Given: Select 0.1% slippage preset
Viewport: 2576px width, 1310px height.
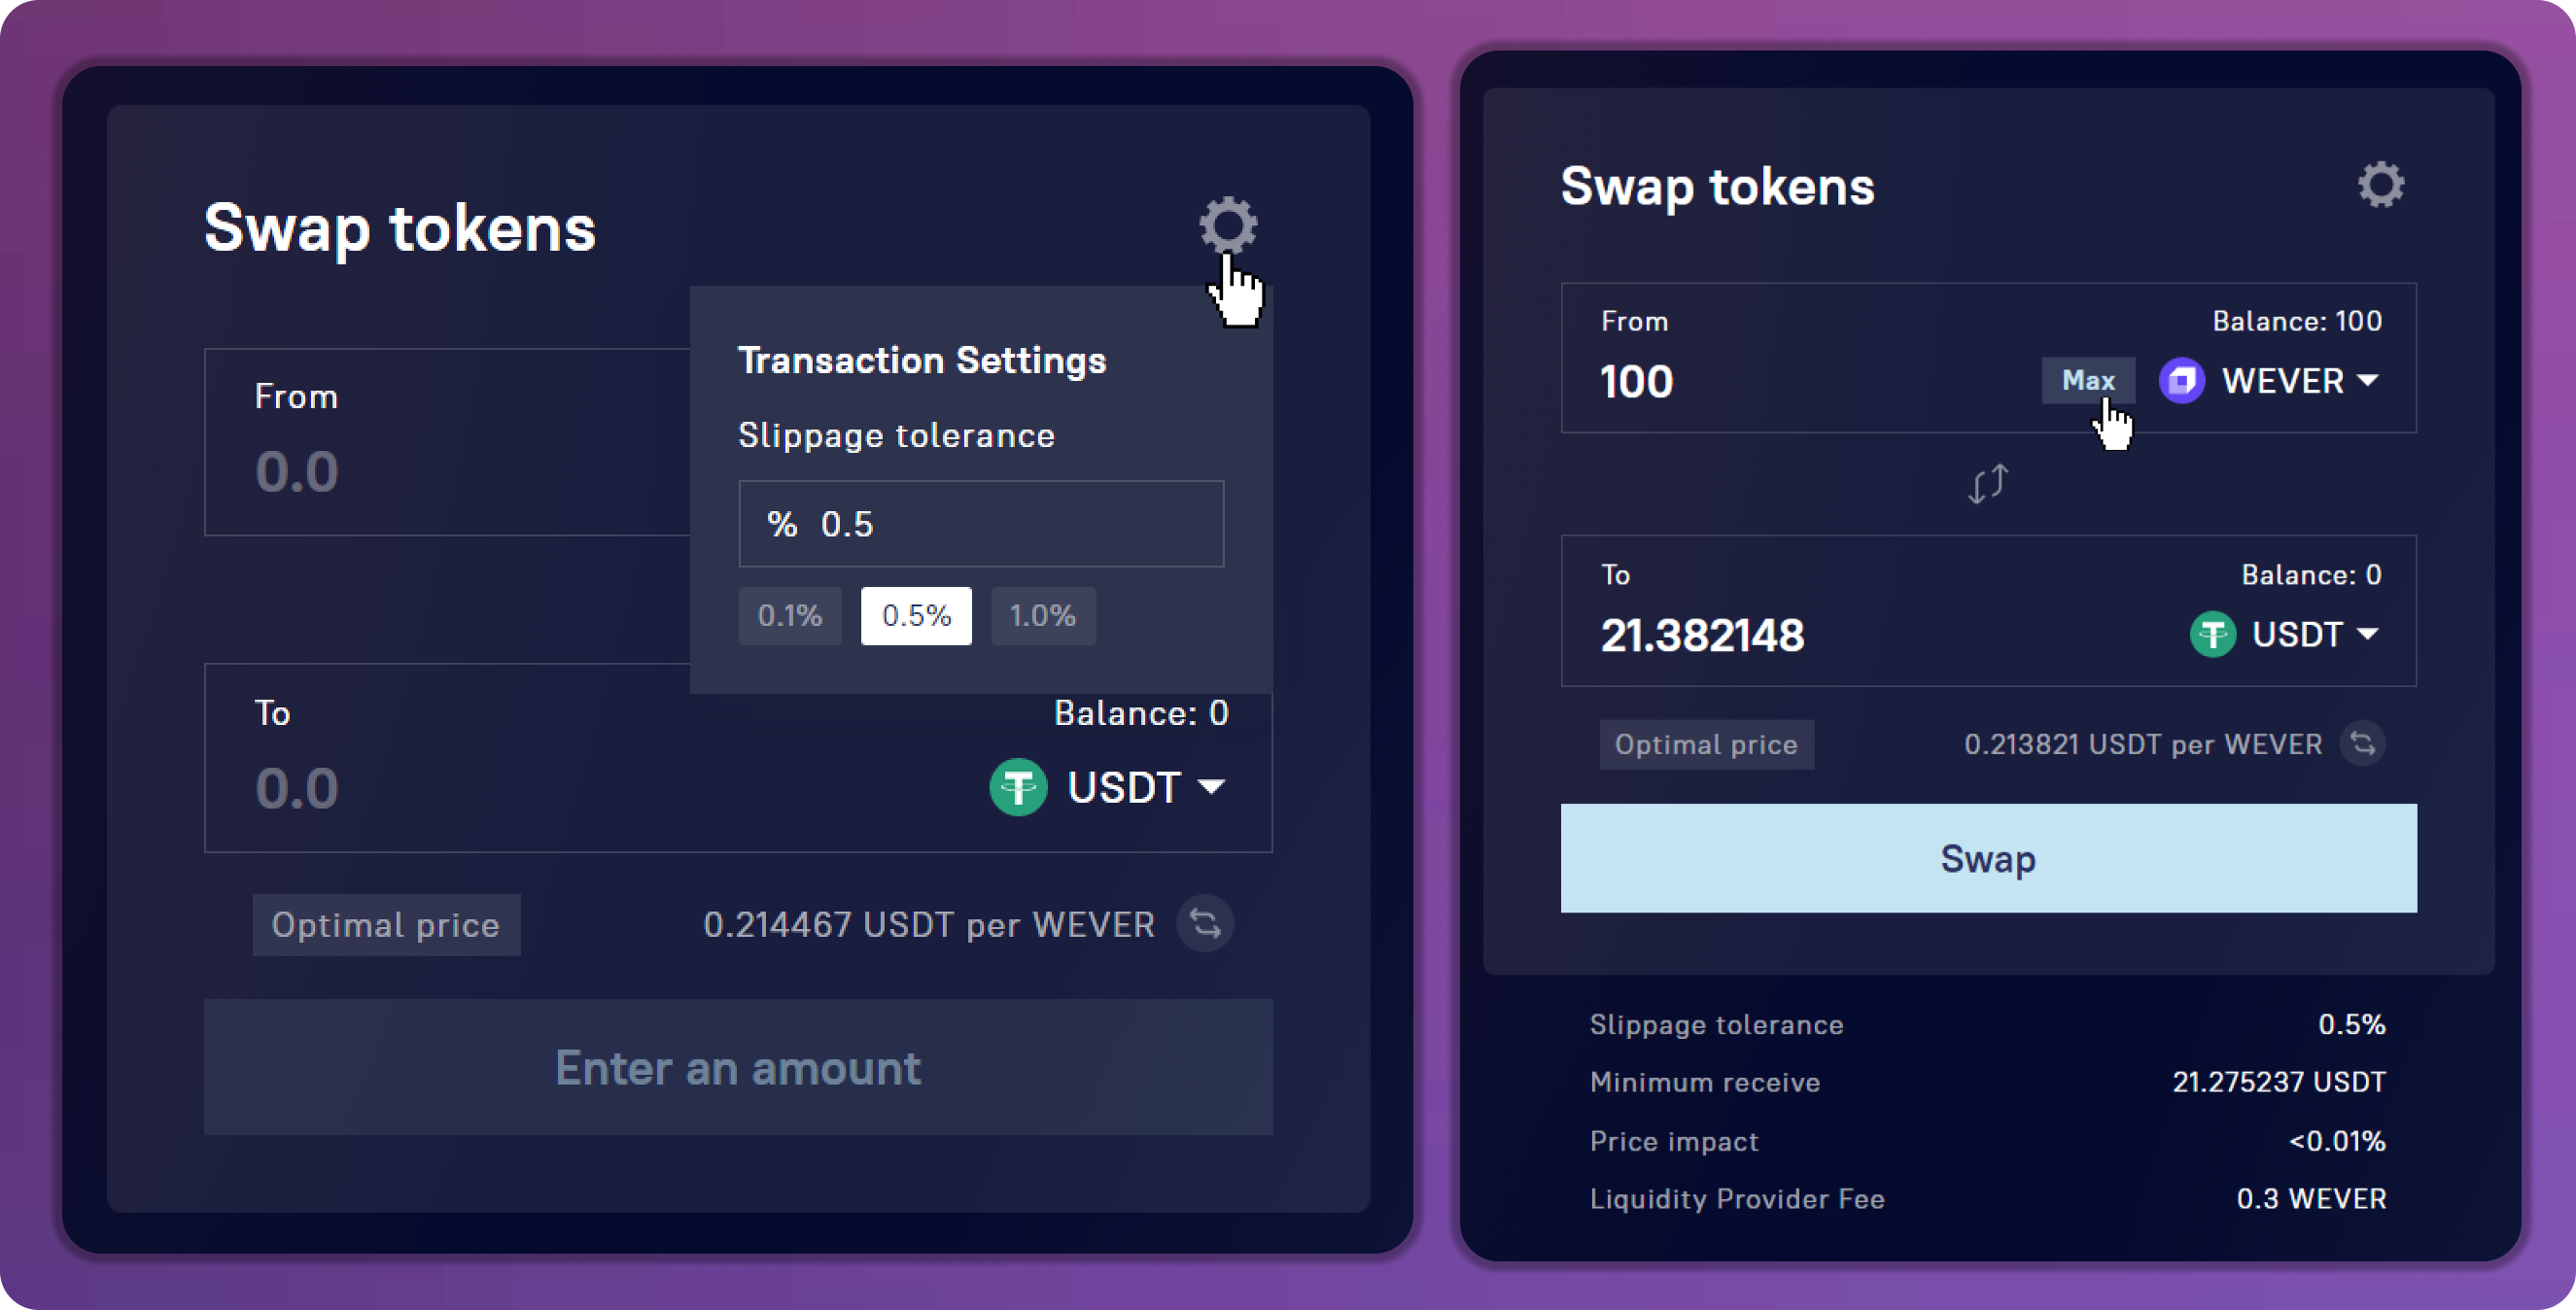Looking at the screenshot, I should (790, 616).
